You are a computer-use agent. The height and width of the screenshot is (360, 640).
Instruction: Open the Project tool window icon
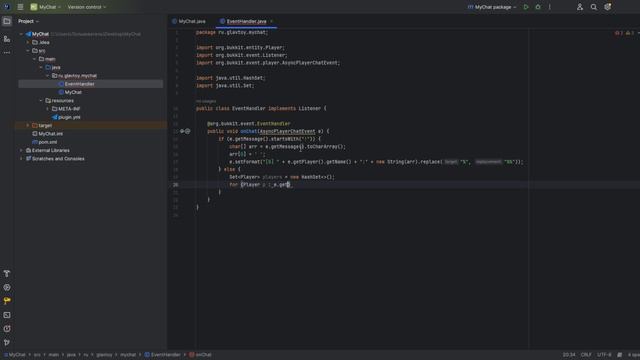click(7, 21)
